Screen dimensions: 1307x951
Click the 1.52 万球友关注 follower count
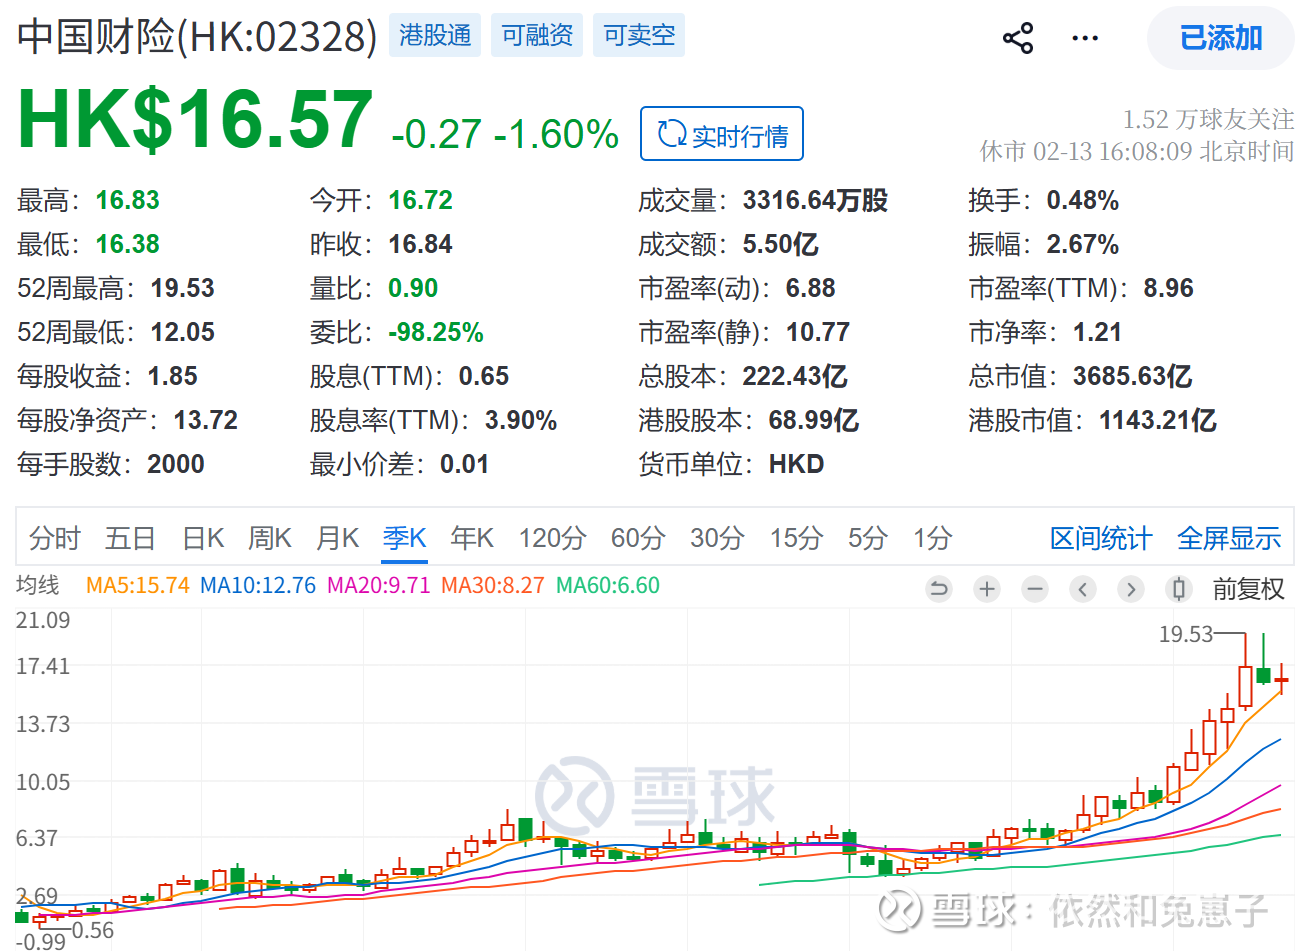(1208, 120)
